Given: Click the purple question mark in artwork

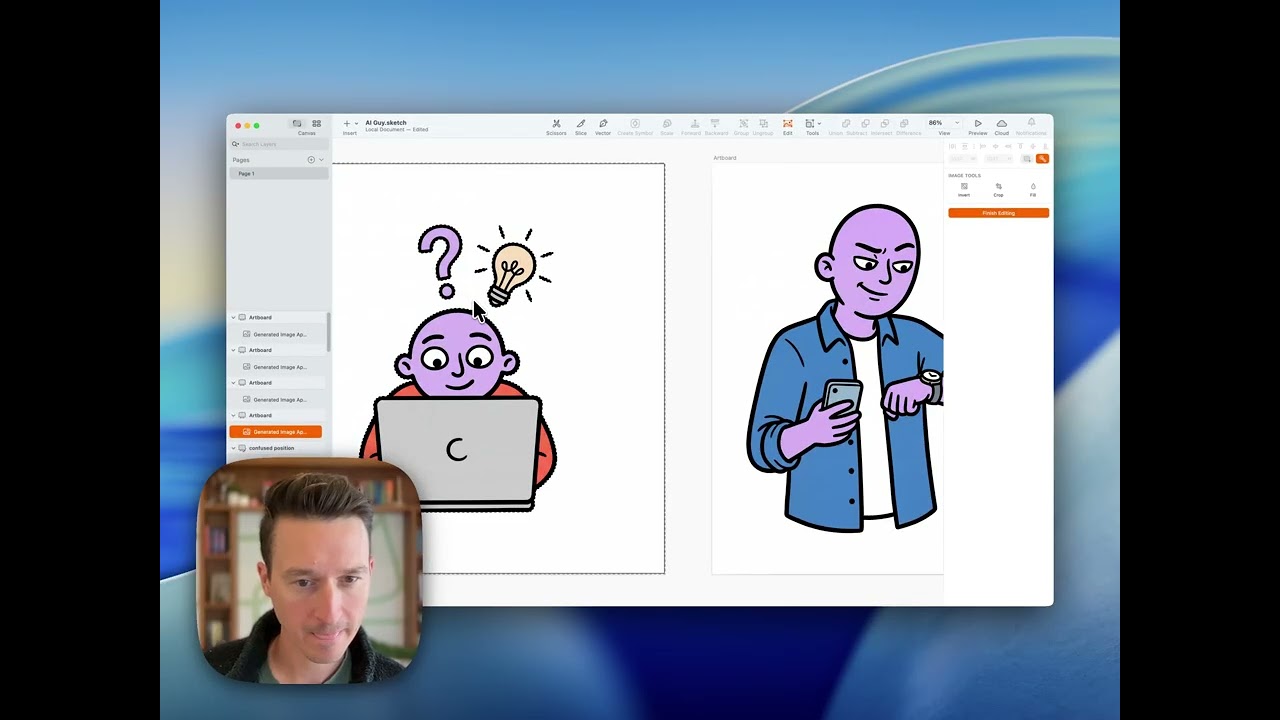Looking at the screenshot, I should 441,261.
